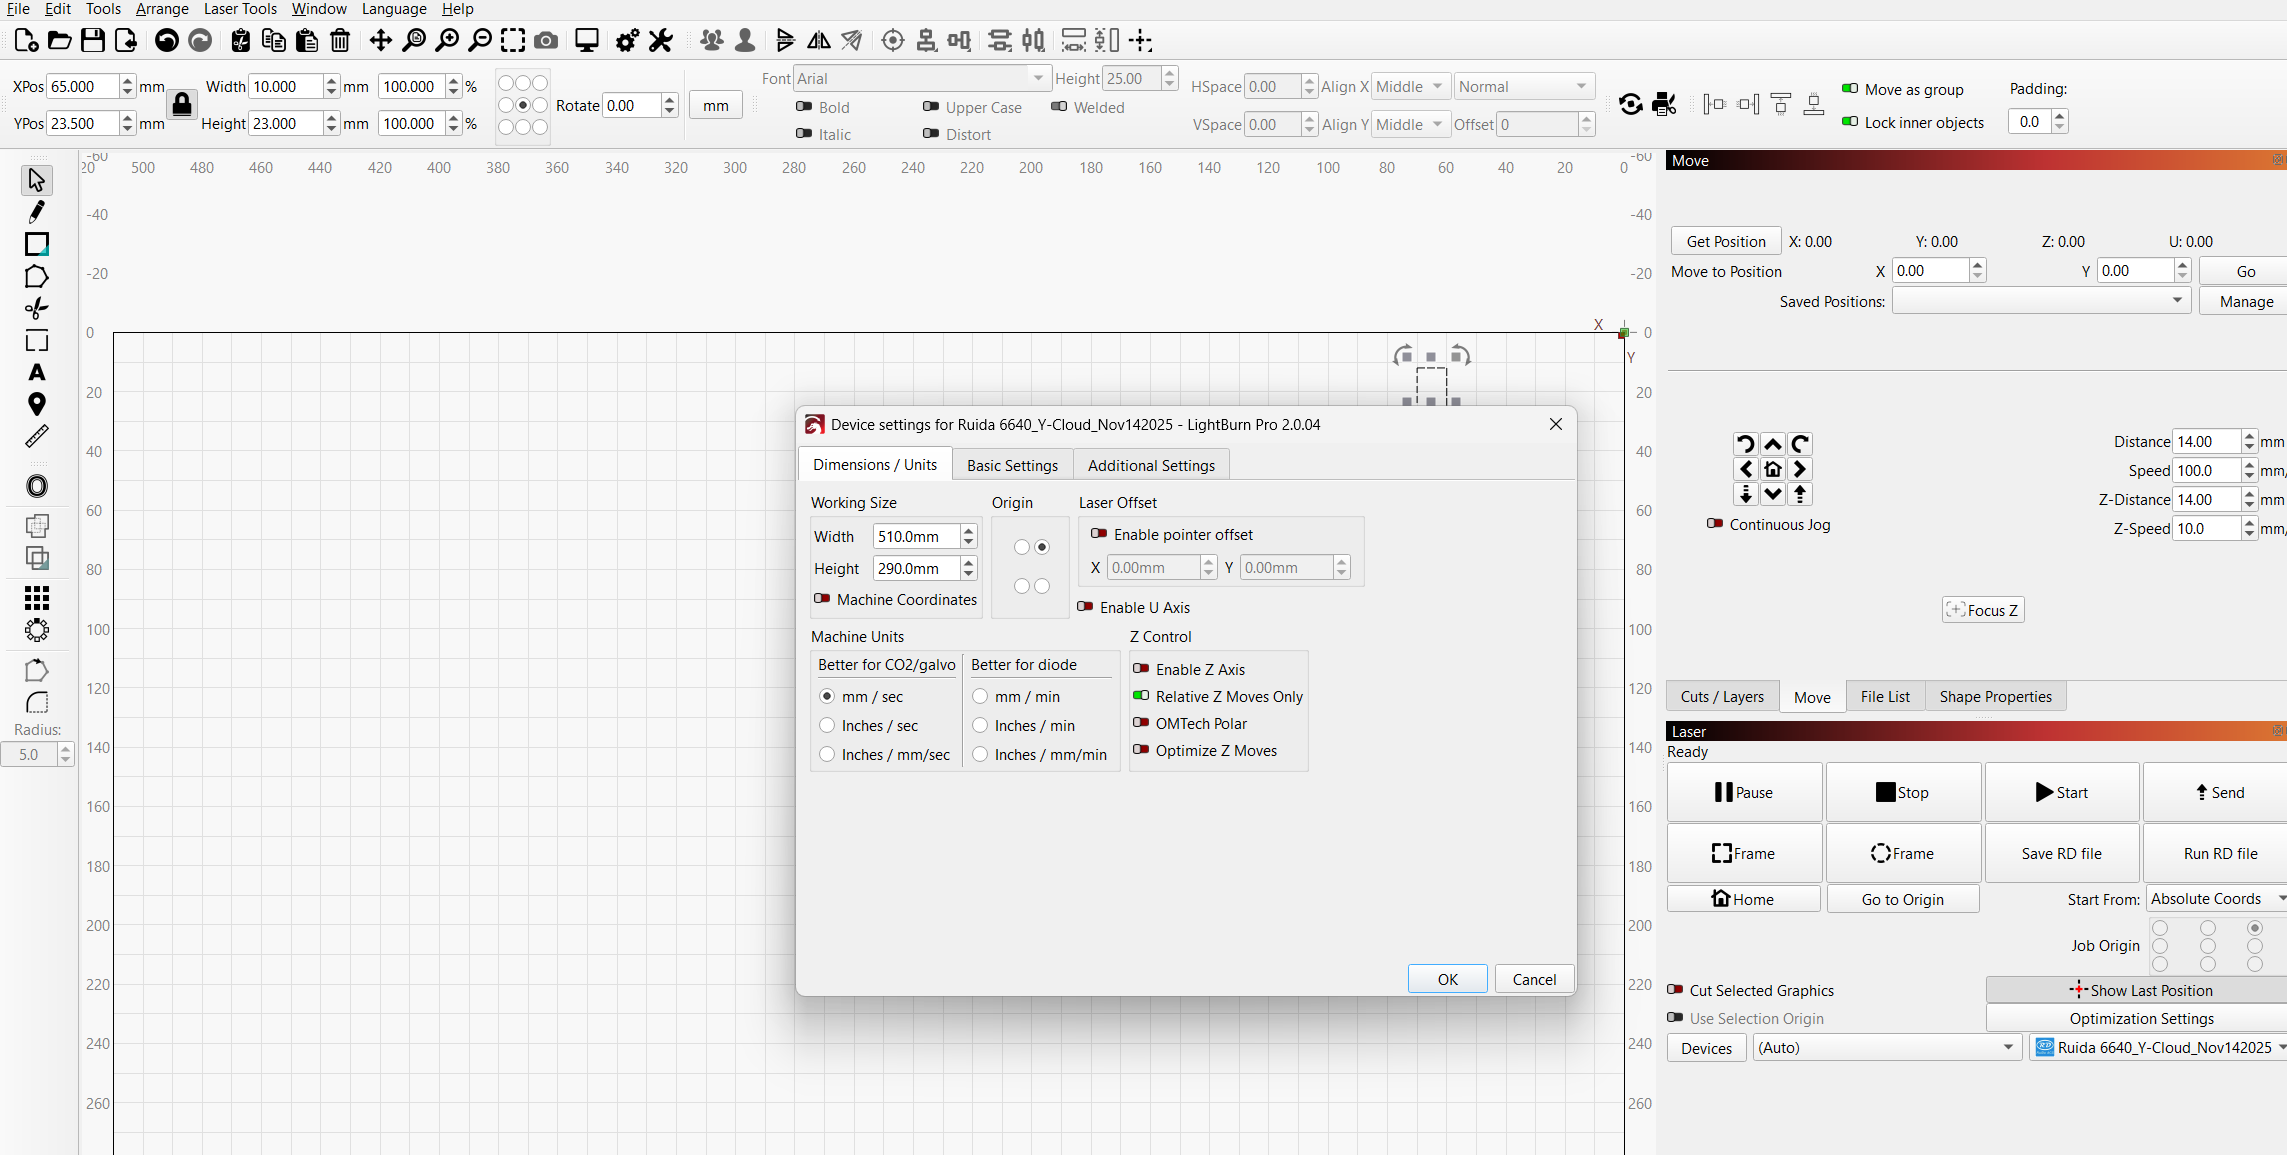The width and height of the screenshot is (2287, 1155).
Task: Switch to Basic Settings tab
Action: click(x=1012, y=465)
